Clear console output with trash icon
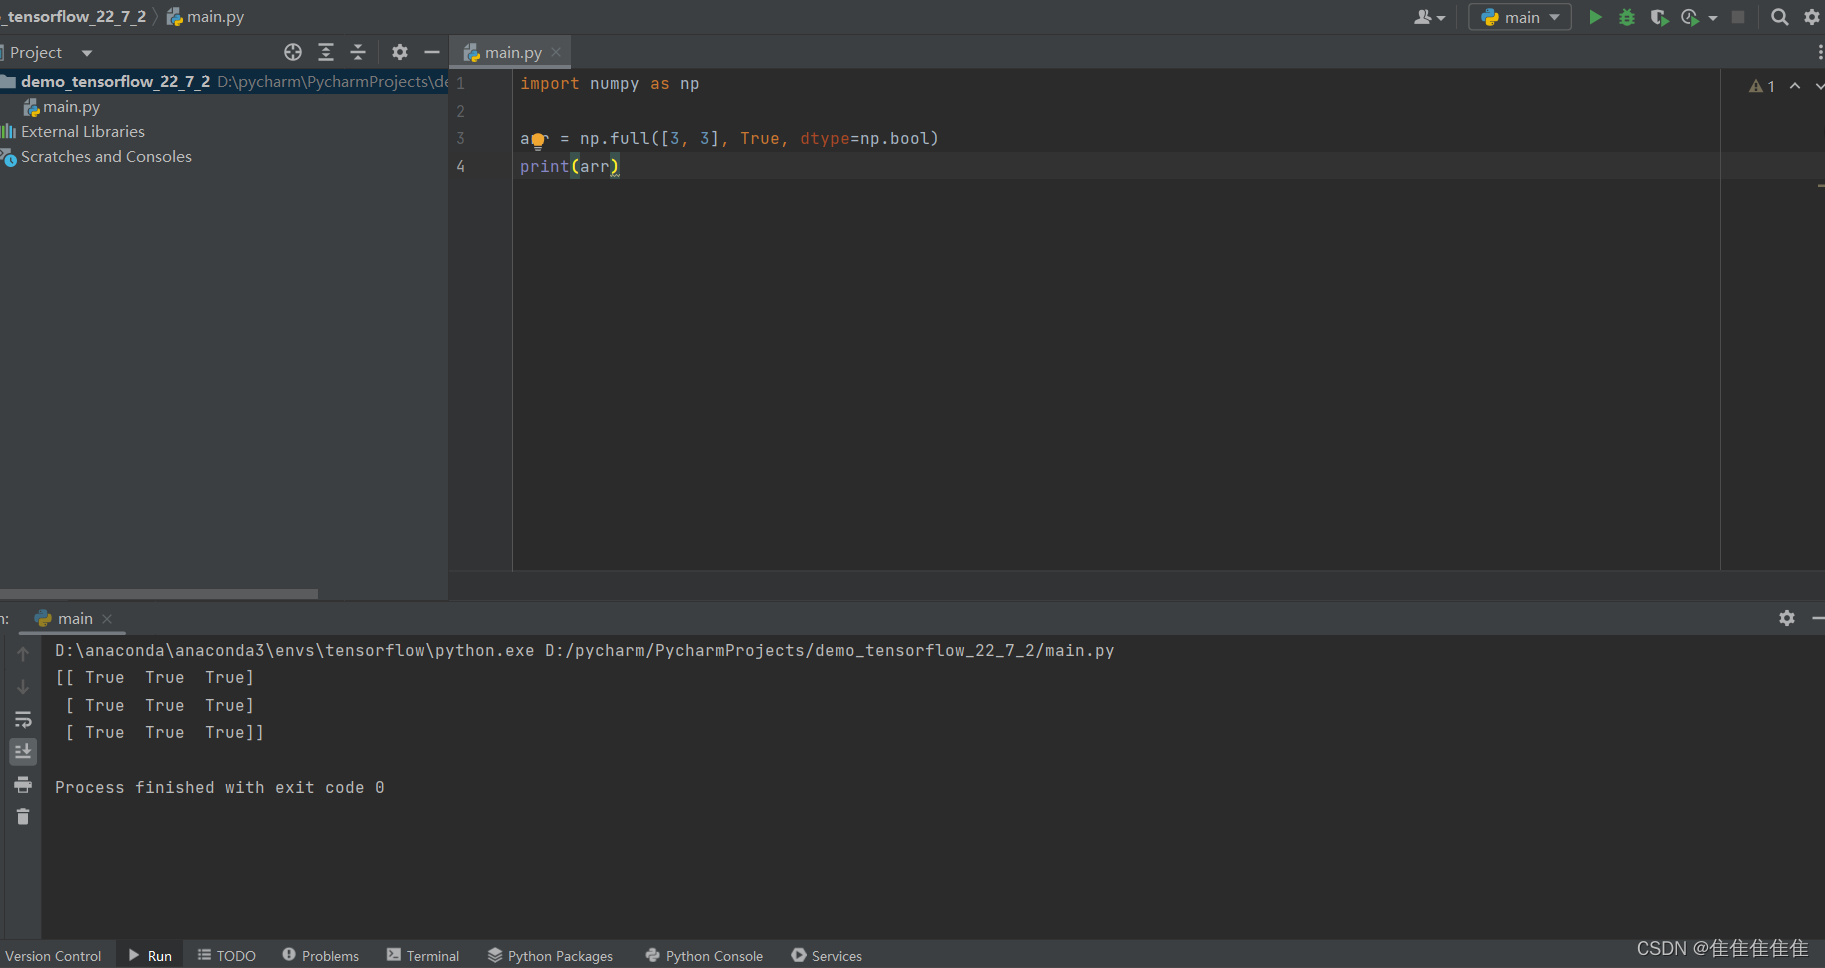Image resolution: width=1825 pixels, height=968 pixels. click(x=23, y=817)
